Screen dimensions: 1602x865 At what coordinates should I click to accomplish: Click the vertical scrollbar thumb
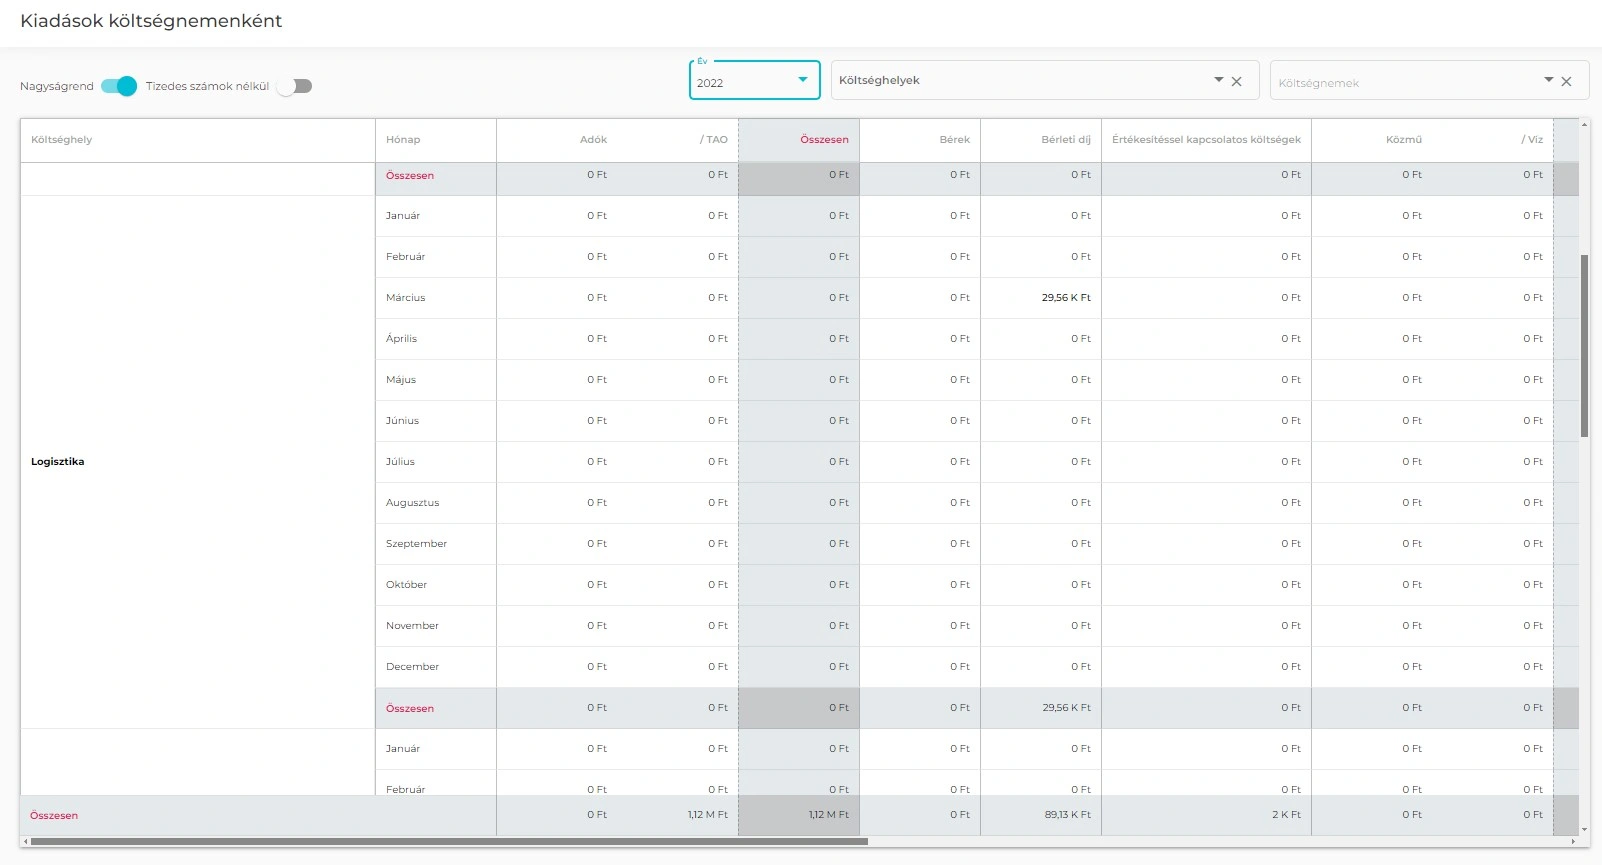(x=1584, y=345)
